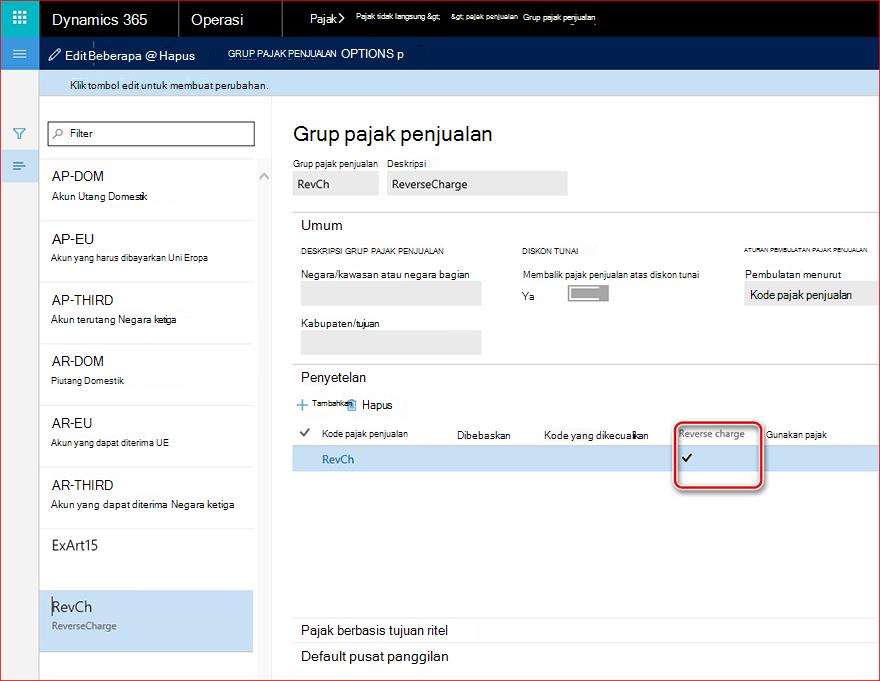The height and width of the screenshot is (681, 880).
Task: Open the app launcher waffle icon
Action: (x=20, y=18)
